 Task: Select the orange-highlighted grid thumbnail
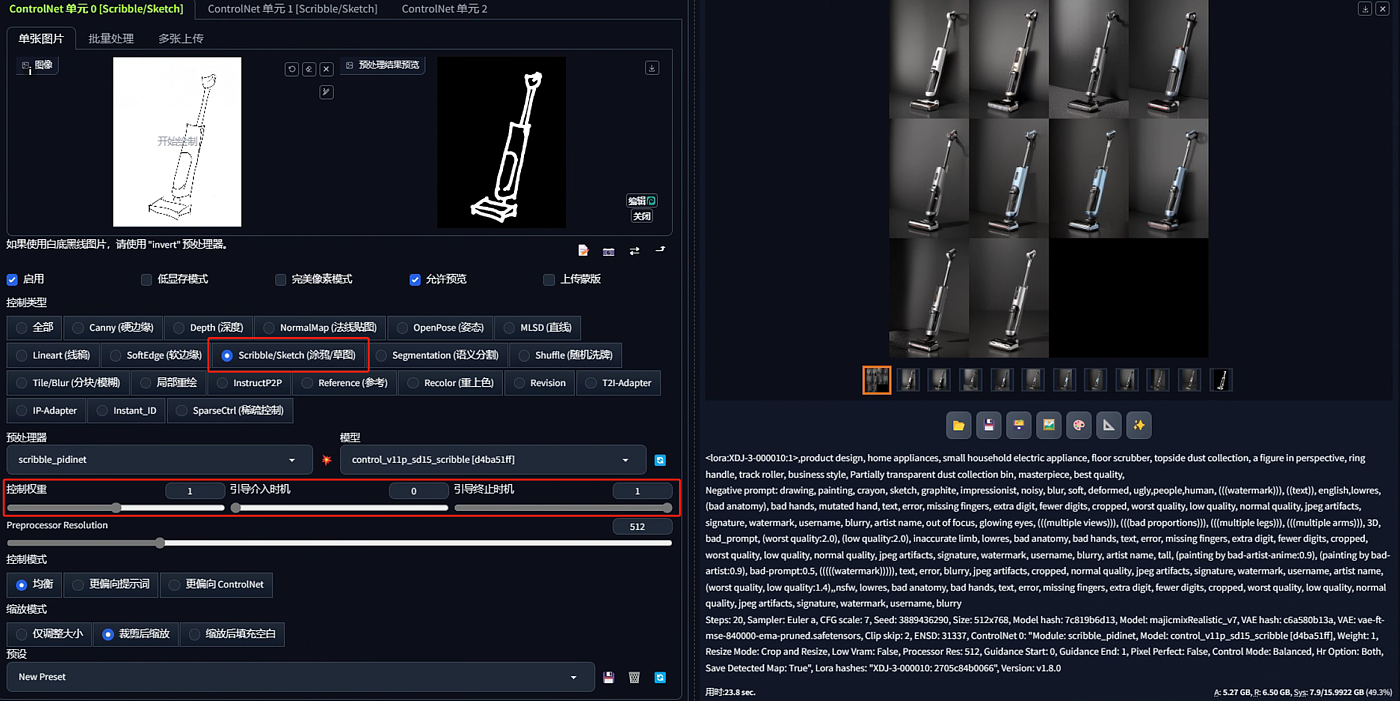pyautogui.click(x=877, y=380)
